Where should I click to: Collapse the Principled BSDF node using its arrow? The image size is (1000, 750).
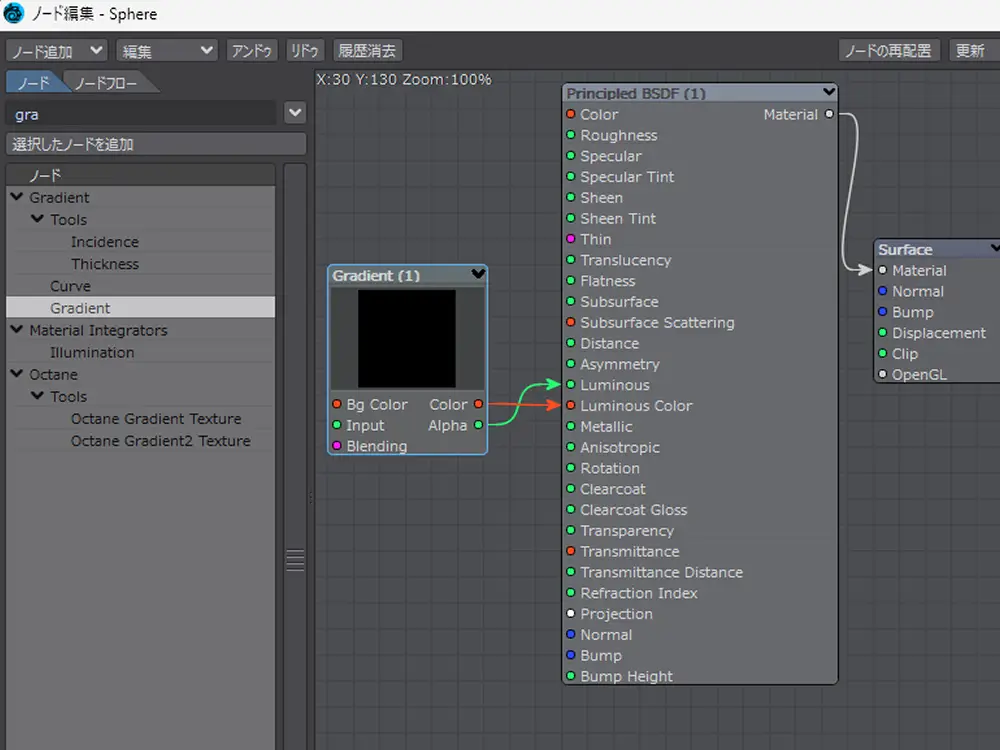(x=828, y=92)
